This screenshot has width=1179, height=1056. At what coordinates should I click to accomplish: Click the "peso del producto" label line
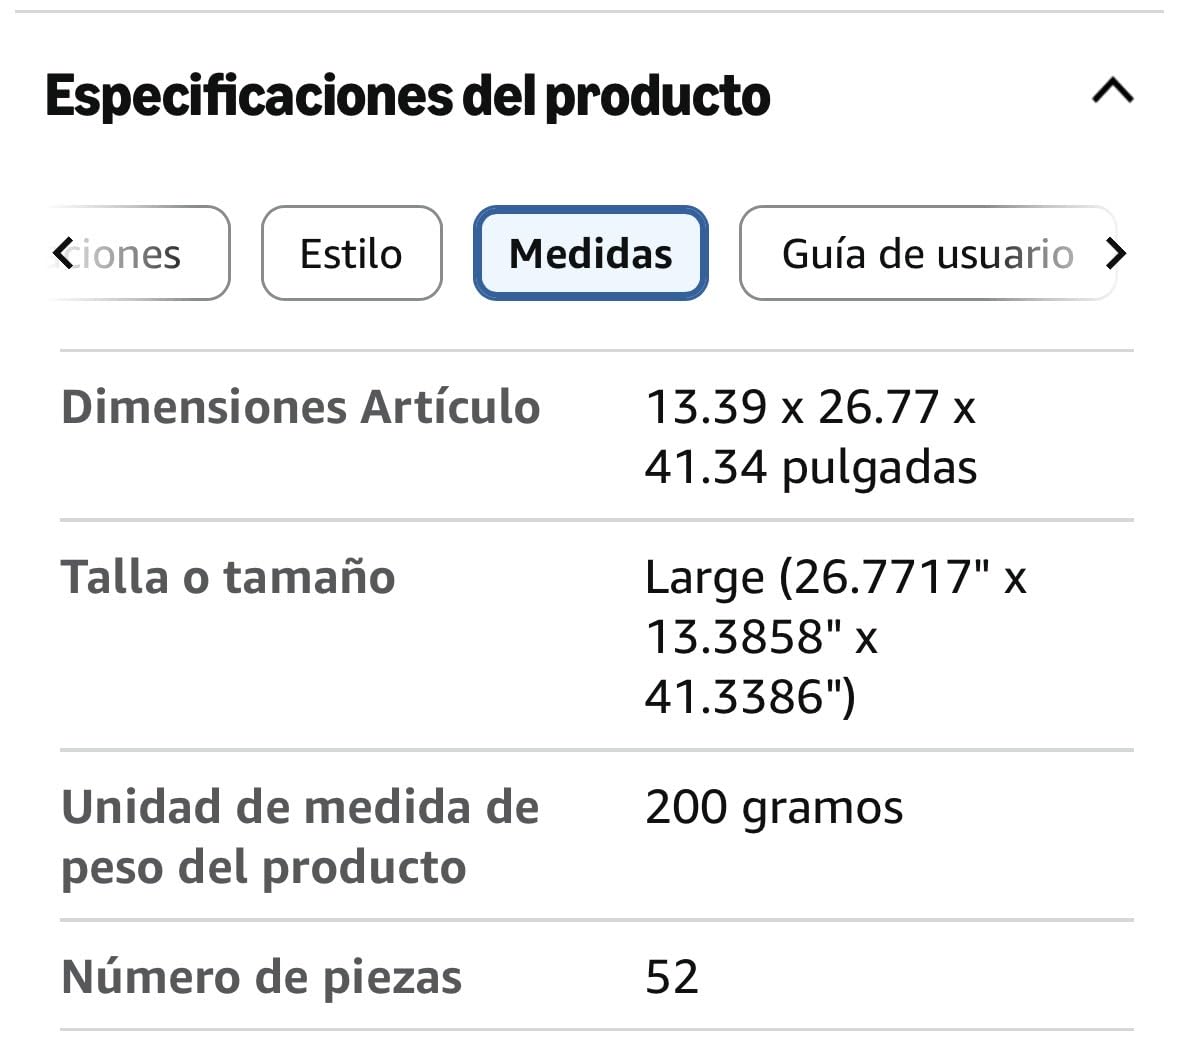(264, 868)
